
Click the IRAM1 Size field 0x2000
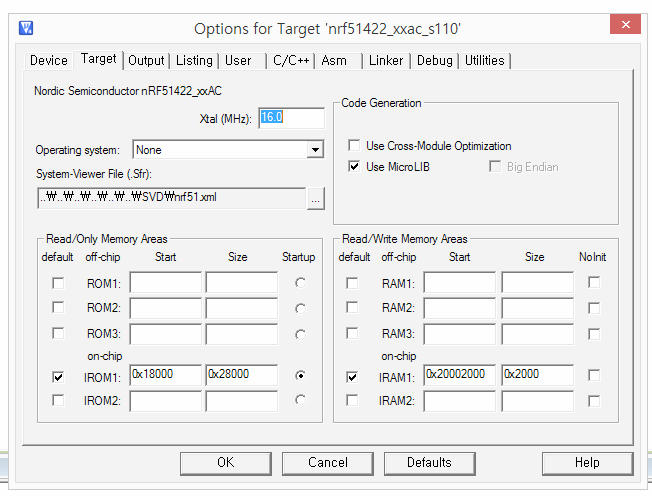(537, 375)
